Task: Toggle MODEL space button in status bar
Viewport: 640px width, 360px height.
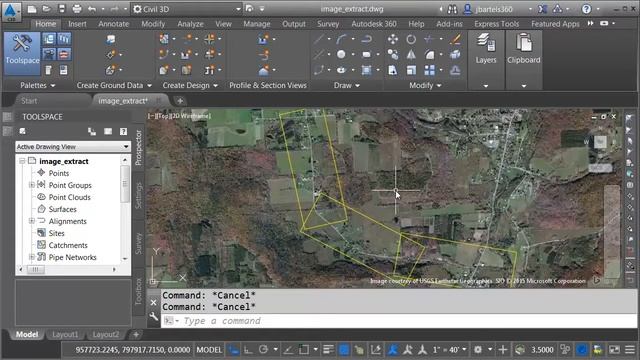Action: click(x=209, y=350)
